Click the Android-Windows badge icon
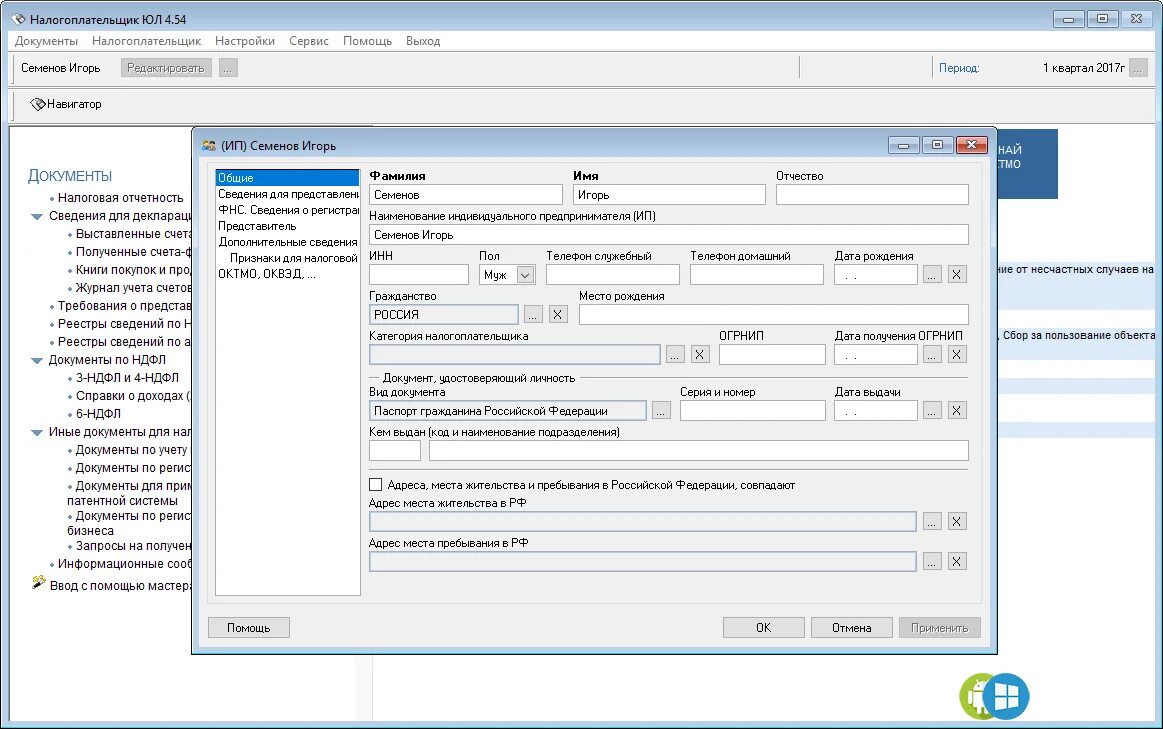Image resolution: width=1163 pixels, height=729 pixels. (x=994, y=696)
